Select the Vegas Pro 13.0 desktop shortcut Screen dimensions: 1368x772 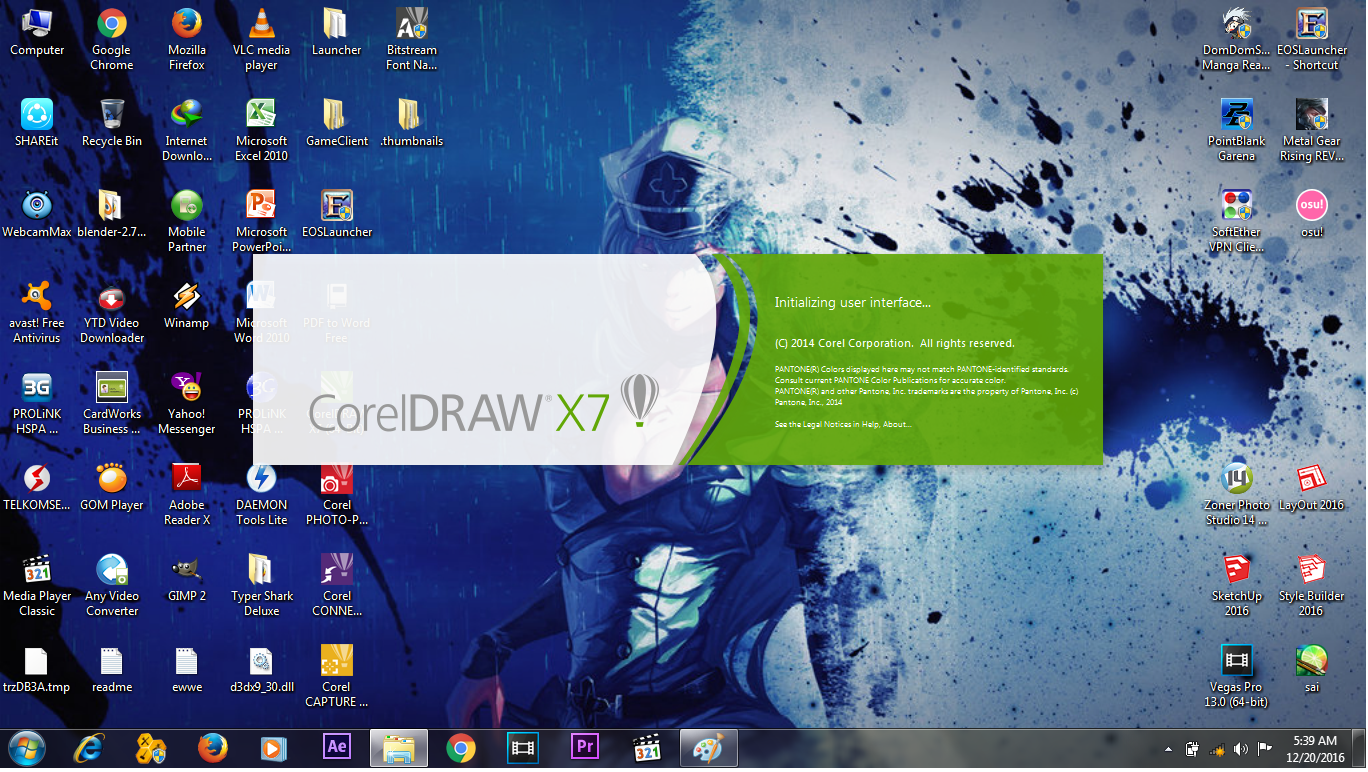click(1236, 677)
